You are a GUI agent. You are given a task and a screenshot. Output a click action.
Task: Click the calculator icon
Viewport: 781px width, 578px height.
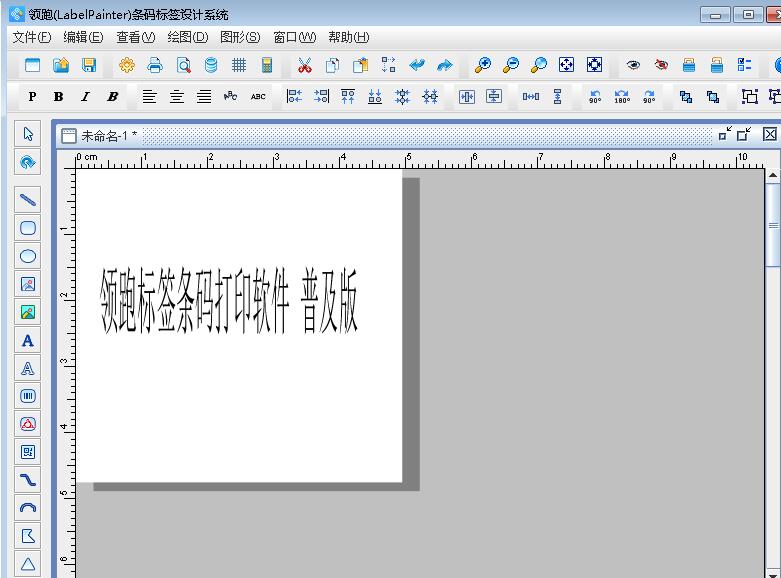(x=267, y=65)
